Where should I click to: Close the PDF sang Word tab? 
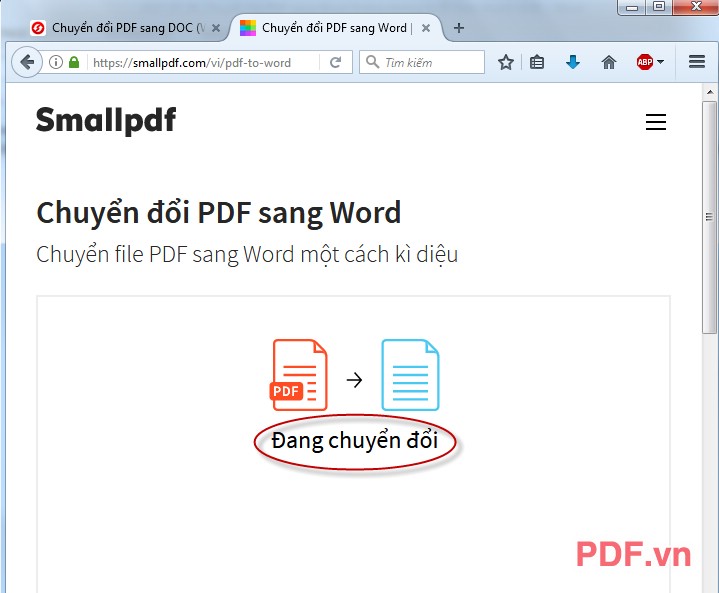tap(426, 28)
